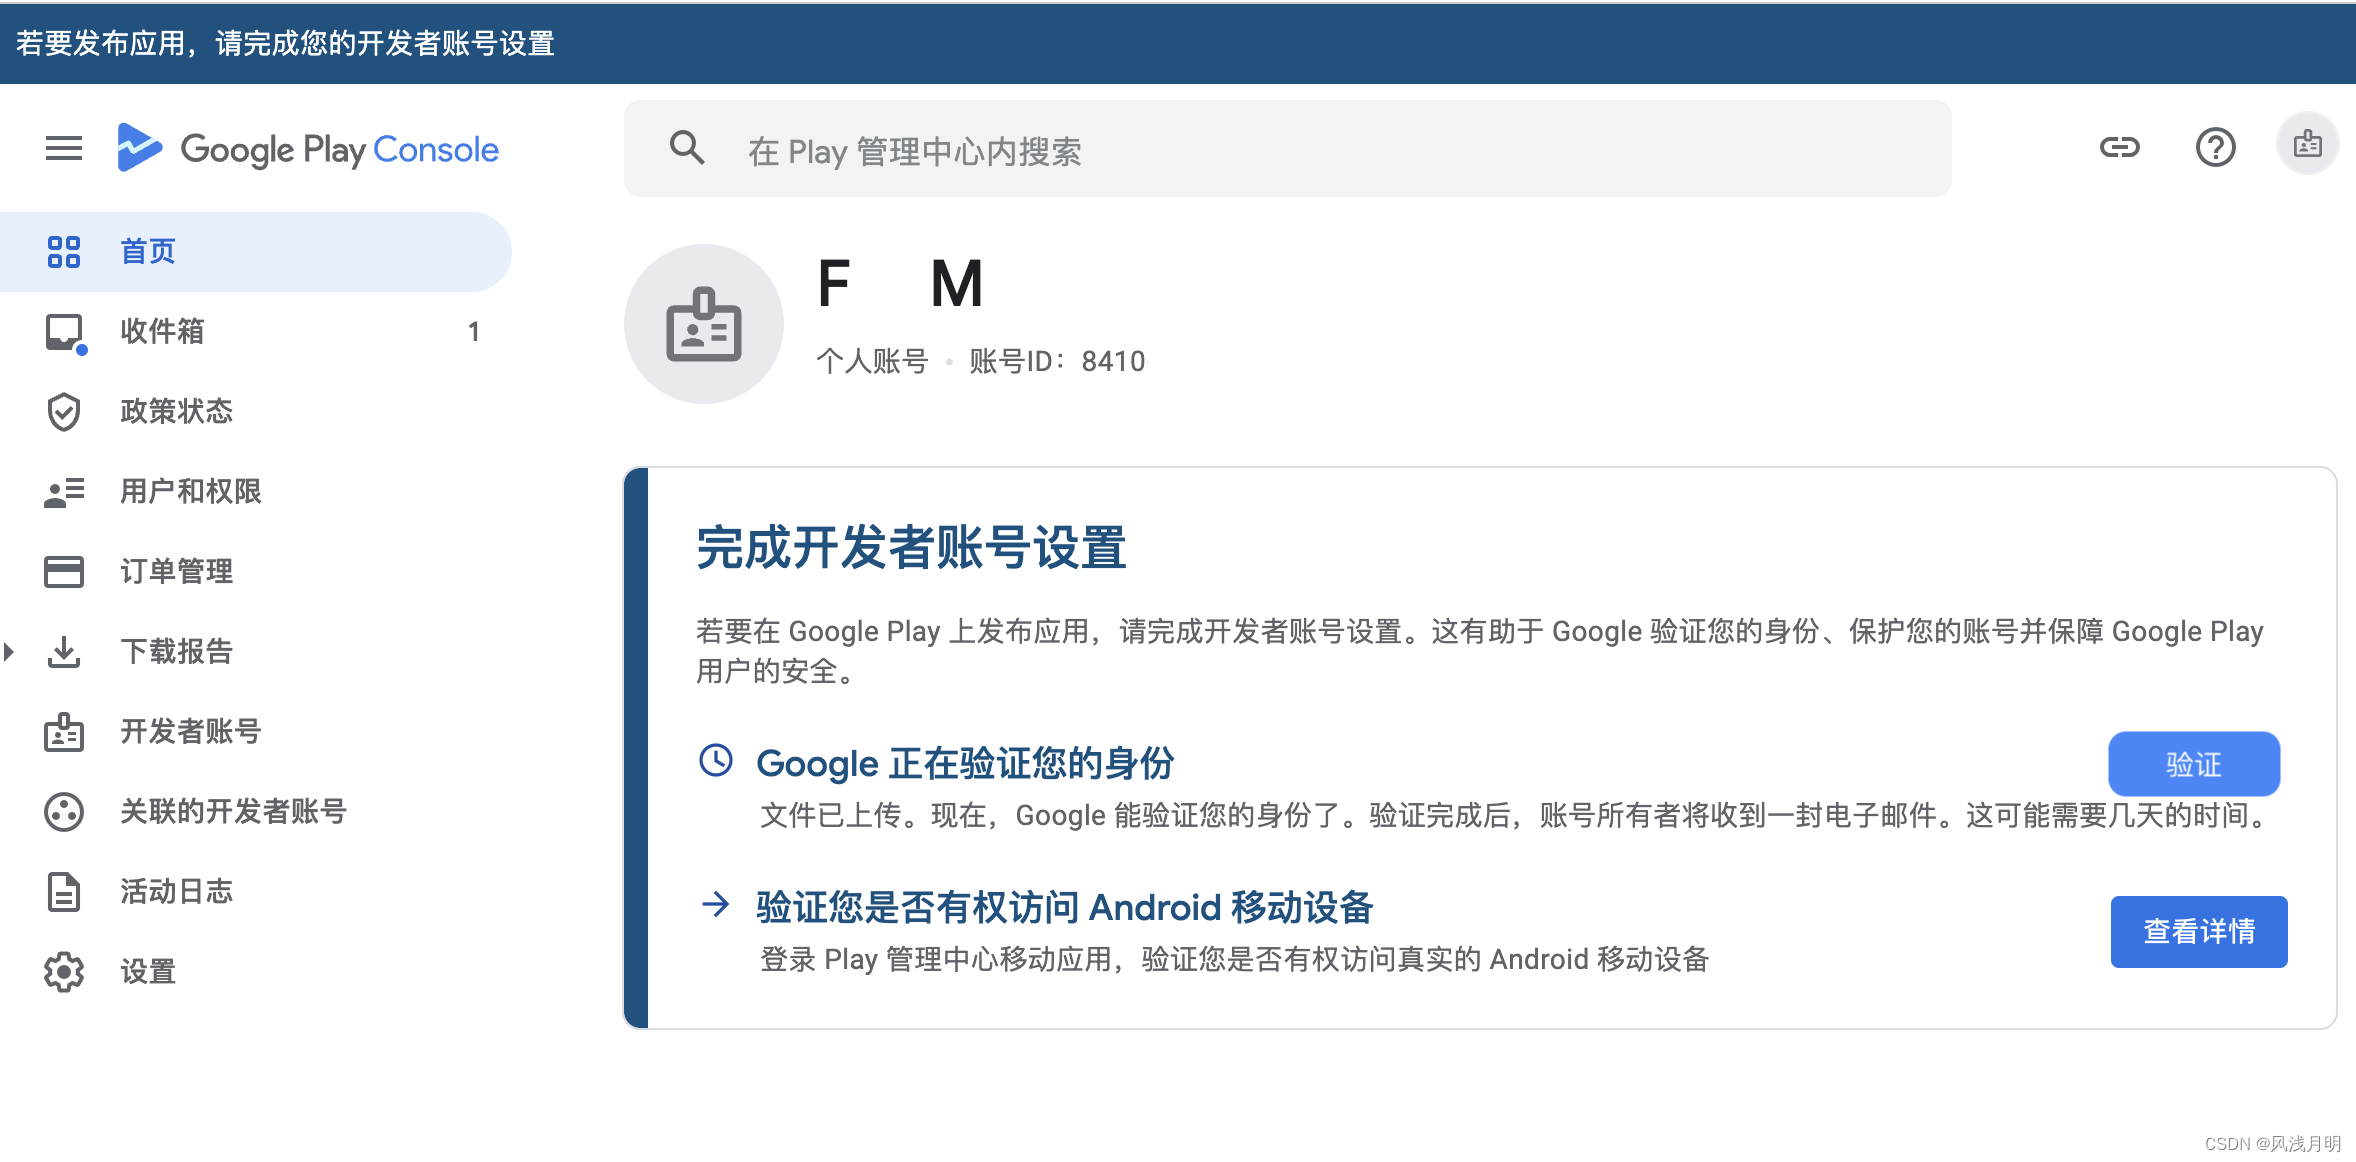Click the hamburger menu icon

64,149
